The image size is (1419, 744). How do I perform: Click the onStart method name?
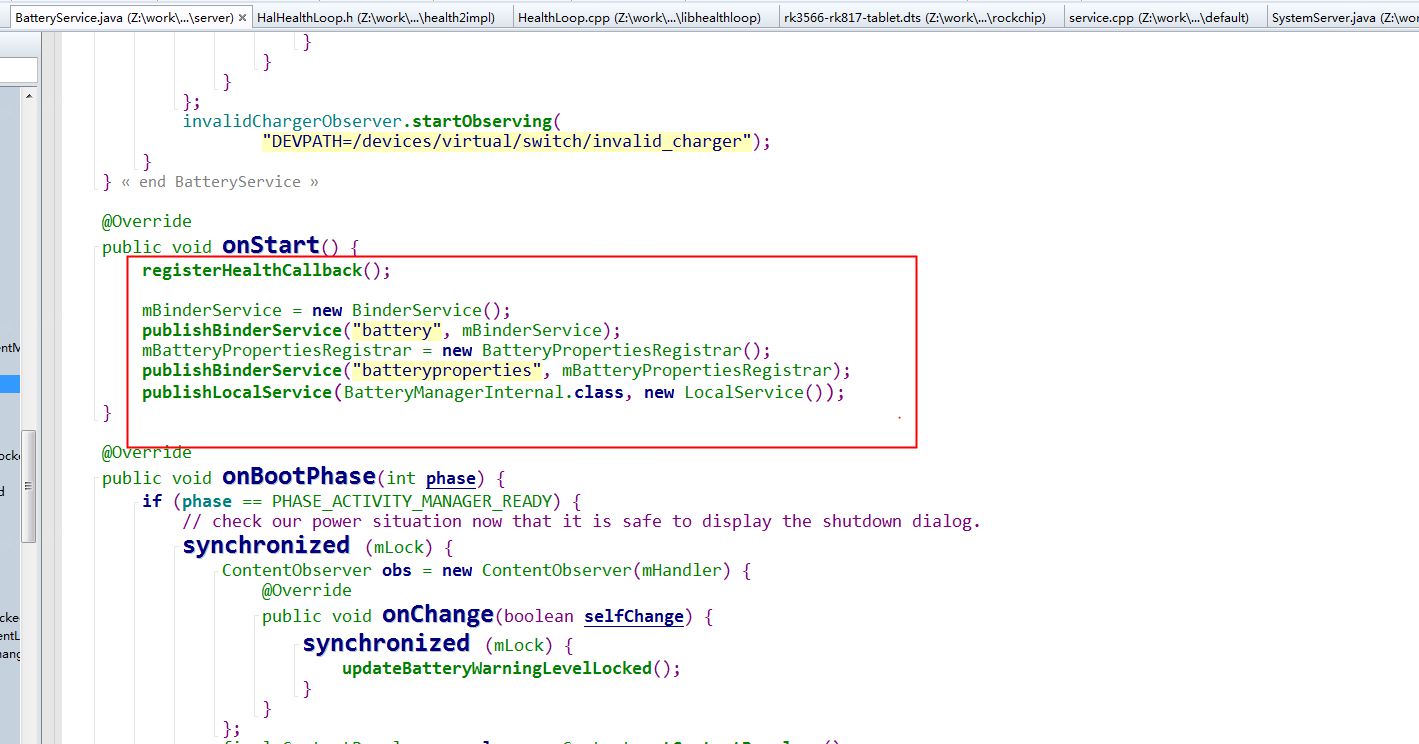[x=271, y=245]
